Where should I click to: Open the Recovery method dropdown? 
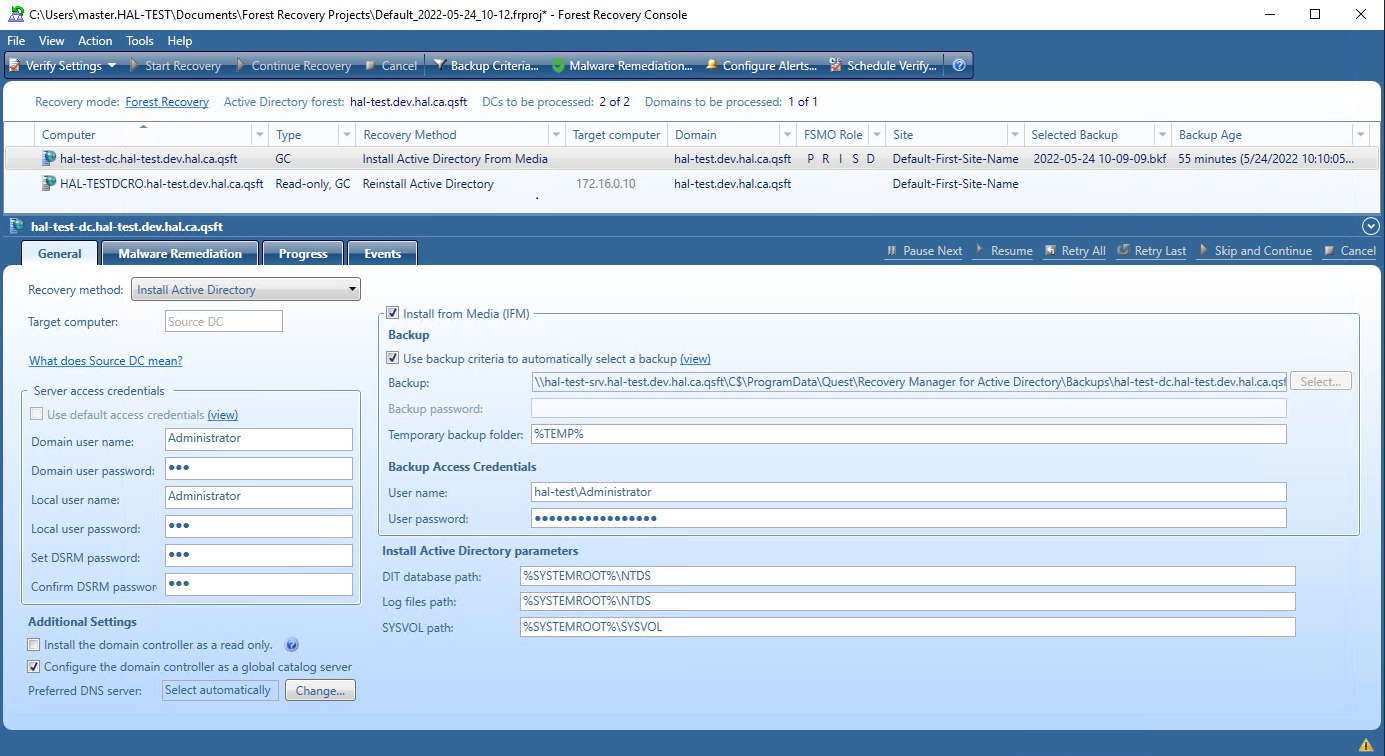(x=246, y=290)
